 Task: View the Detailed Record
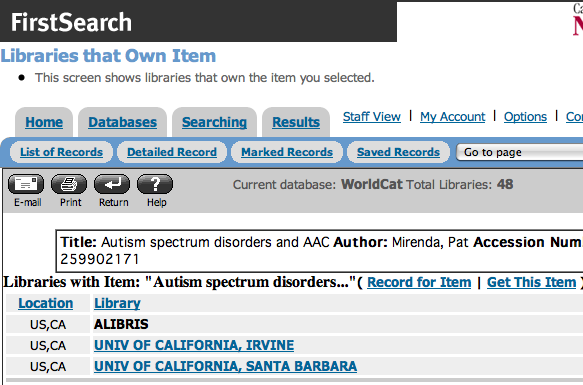point(172,152)
